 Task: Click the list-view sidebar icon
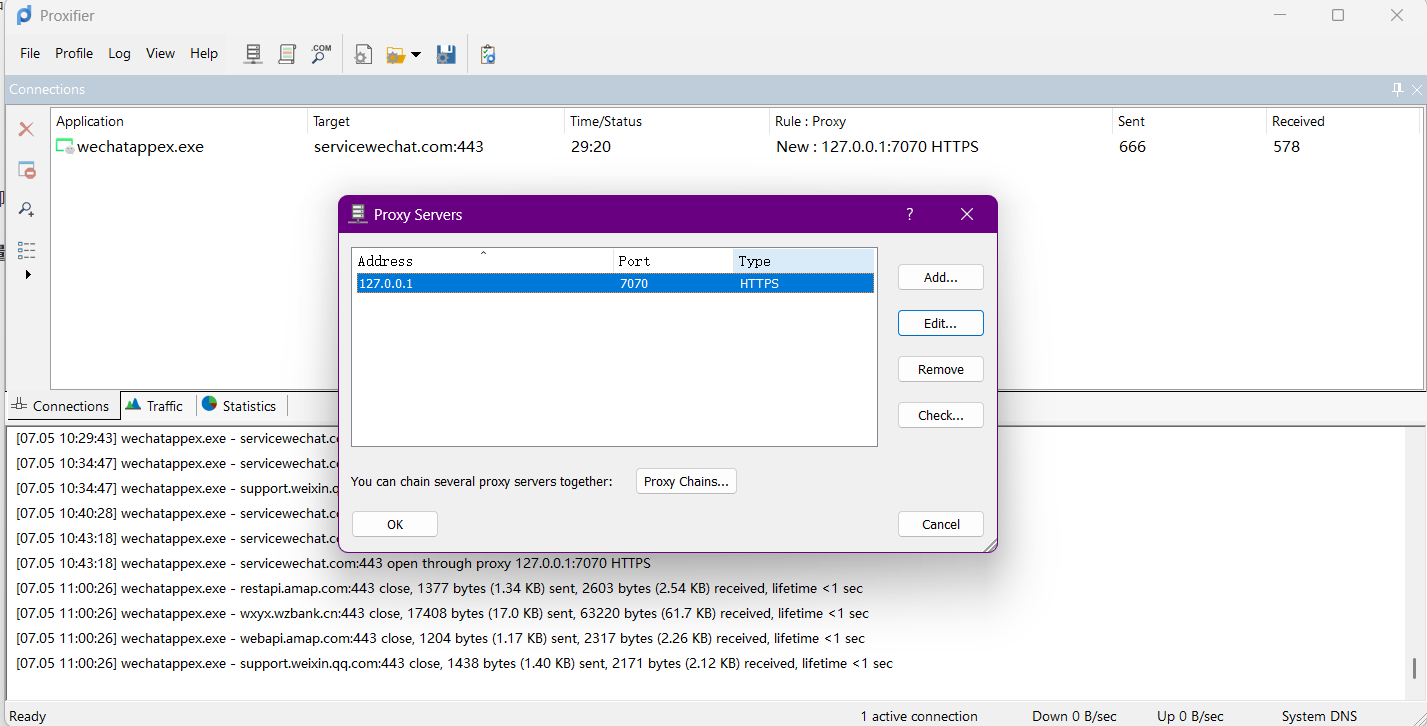pyautogui.click(x=27, y=250)
